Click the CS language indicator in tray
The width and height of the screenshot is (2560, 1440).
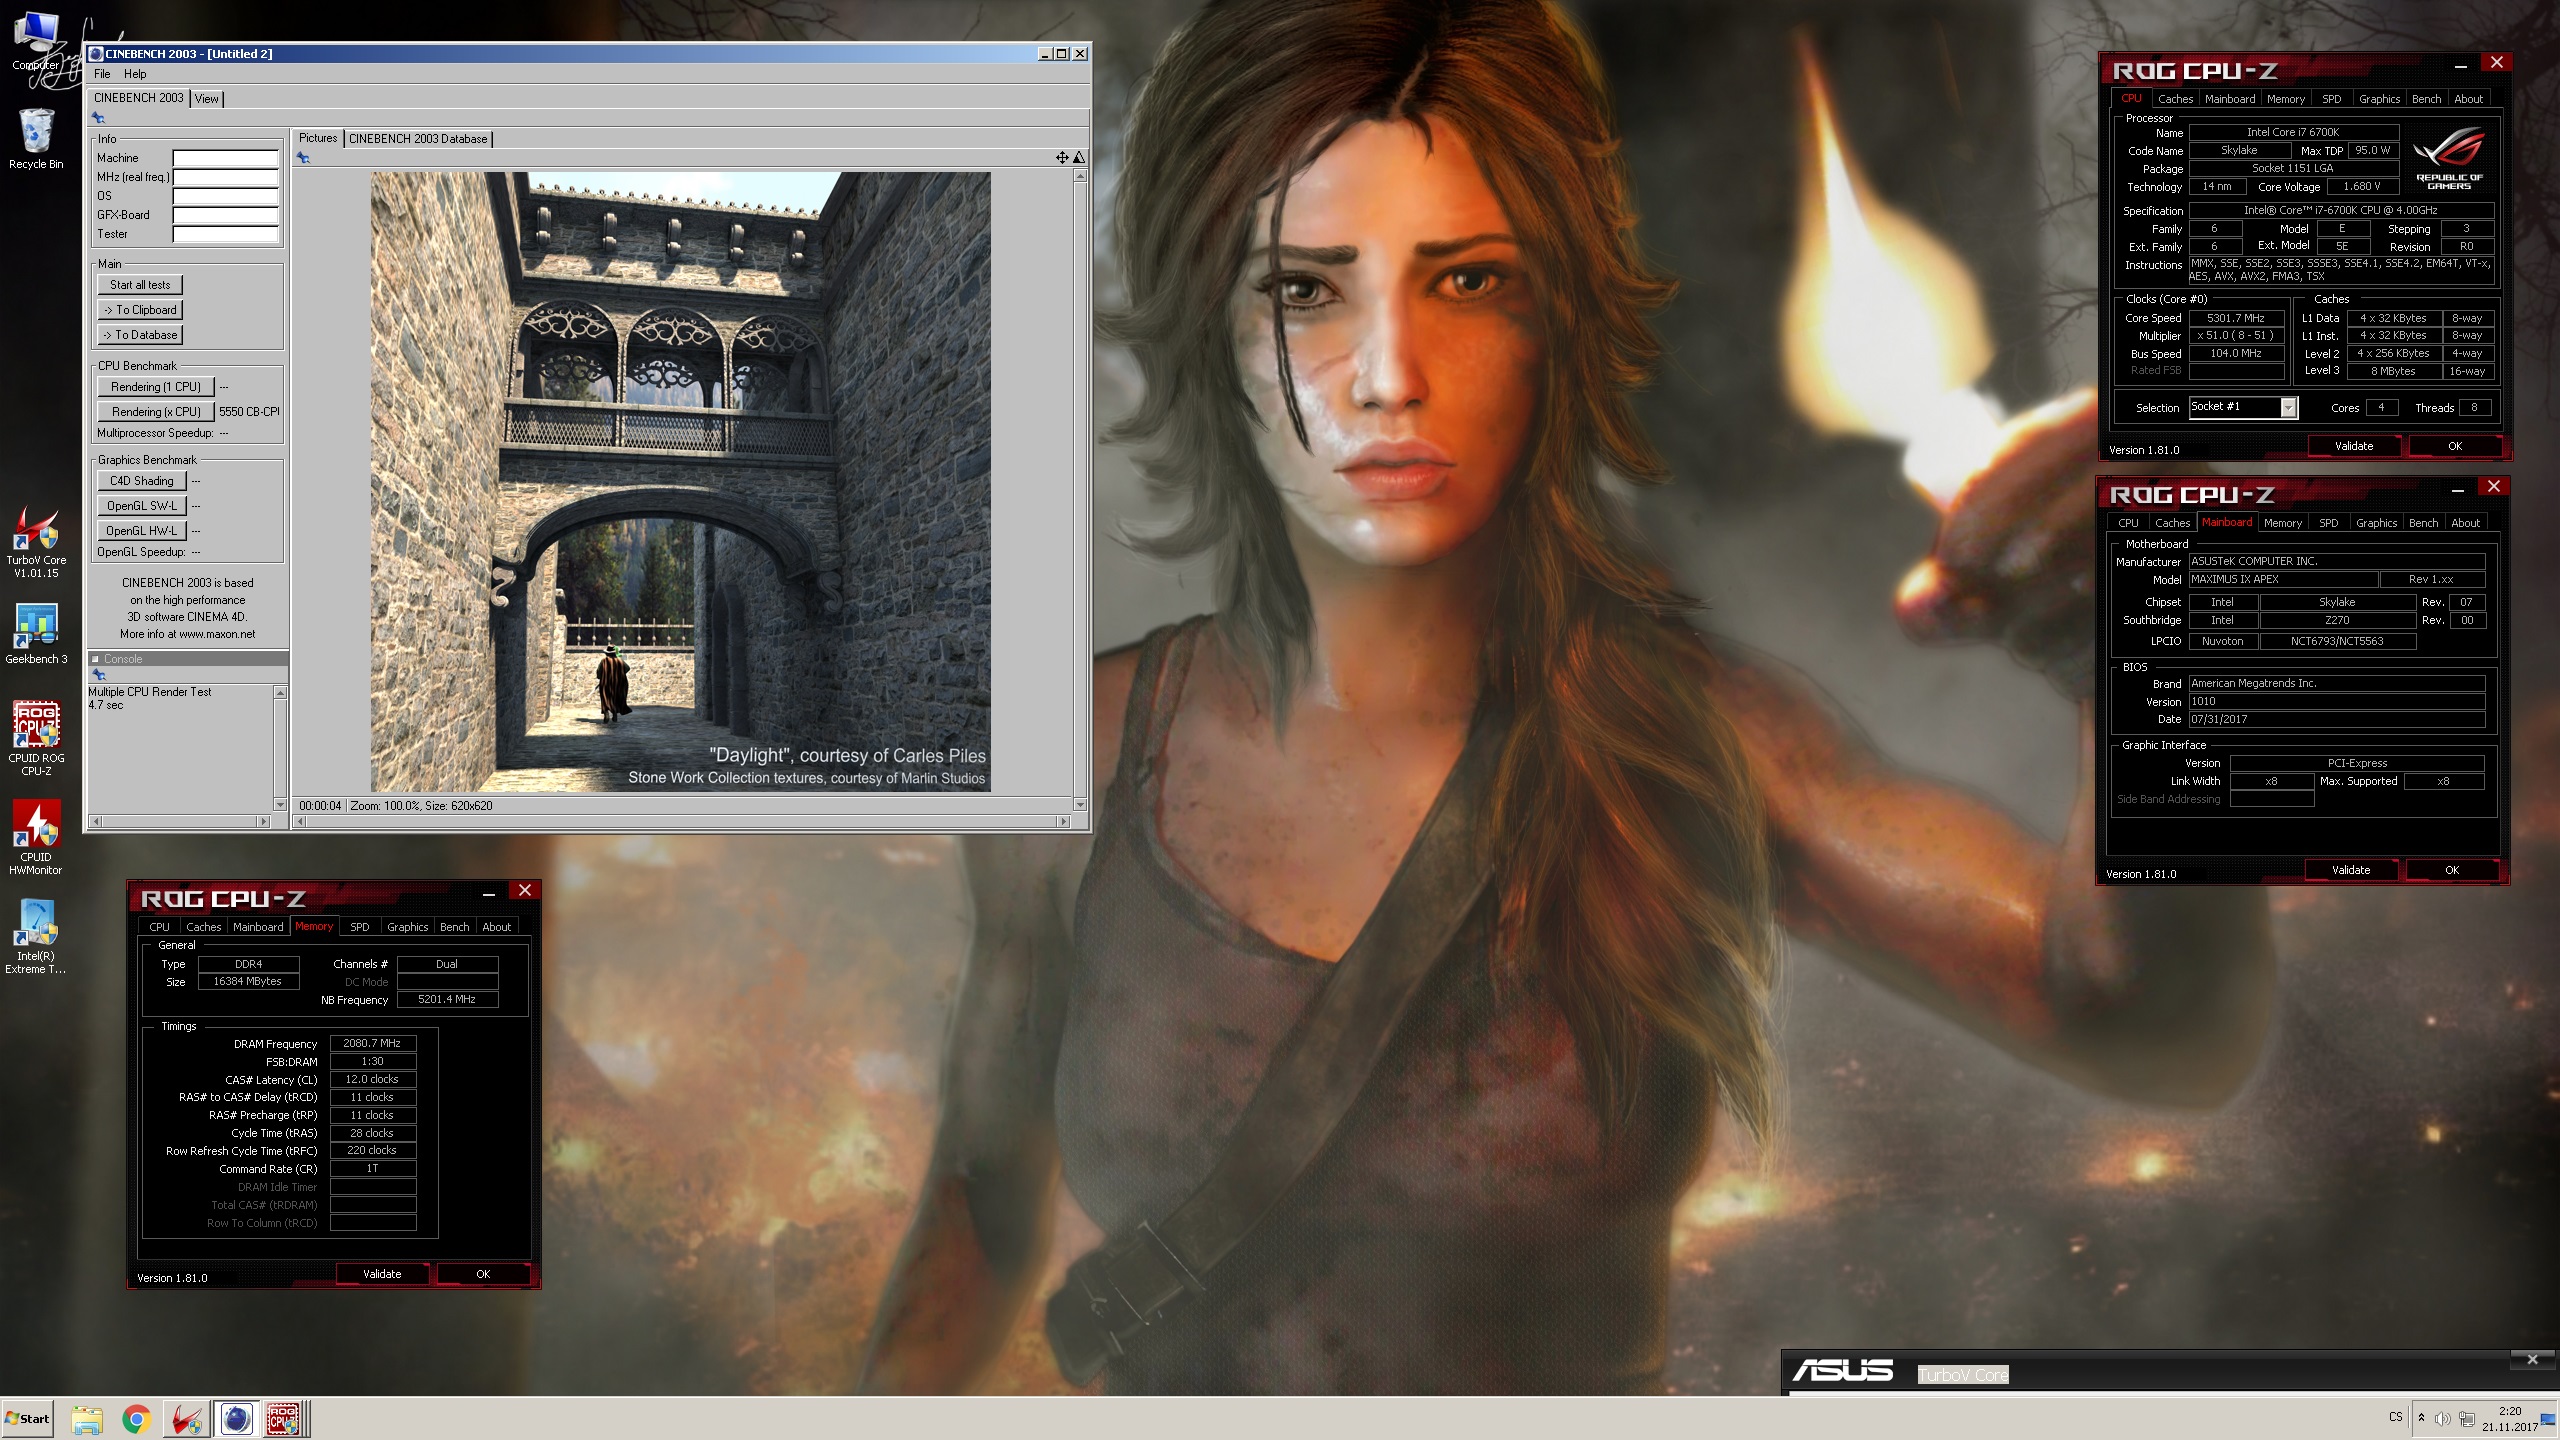tap(2395, 1417)
